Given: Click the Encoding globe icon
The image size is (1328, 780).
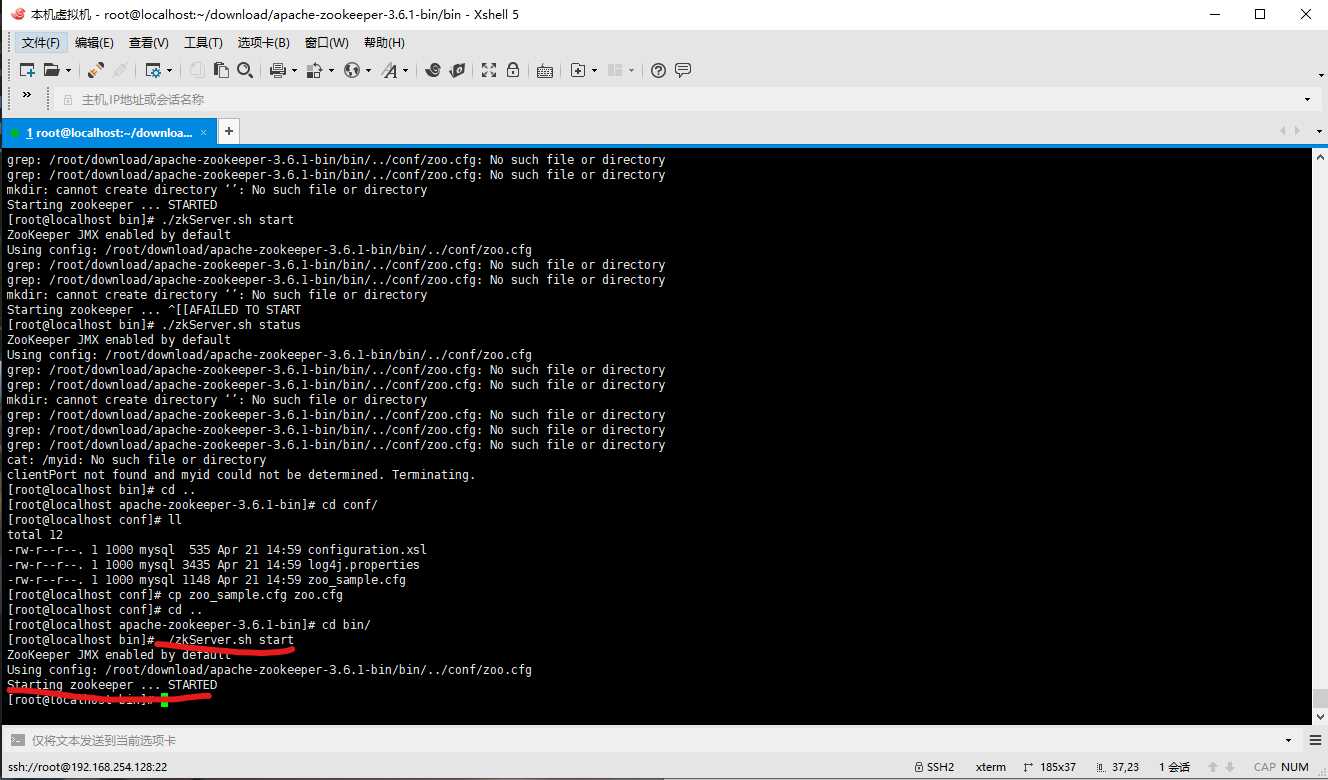Looking at the screenshot, I should [x=351, y=70].
